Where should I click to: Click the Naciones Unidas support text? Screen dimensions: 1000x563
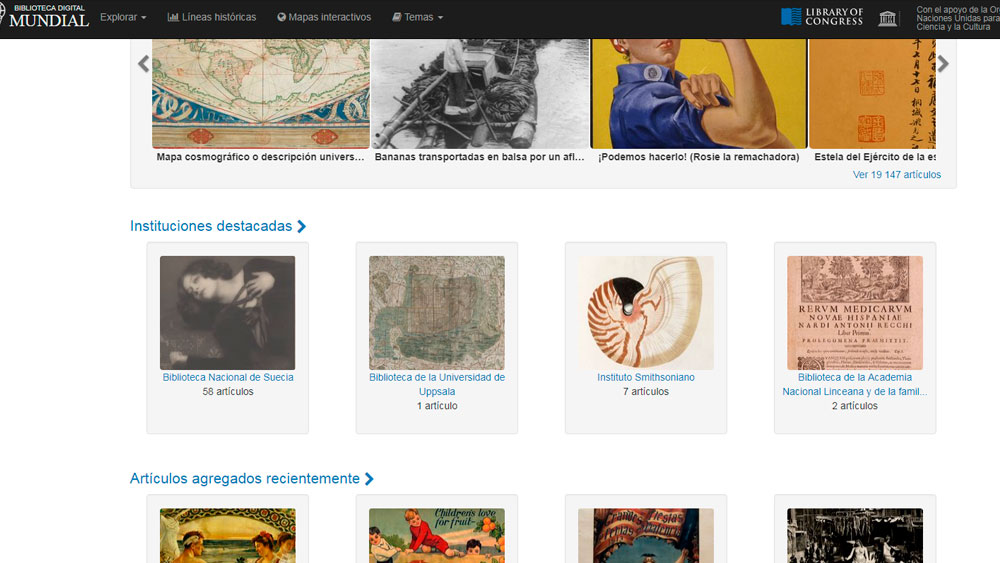957,18
